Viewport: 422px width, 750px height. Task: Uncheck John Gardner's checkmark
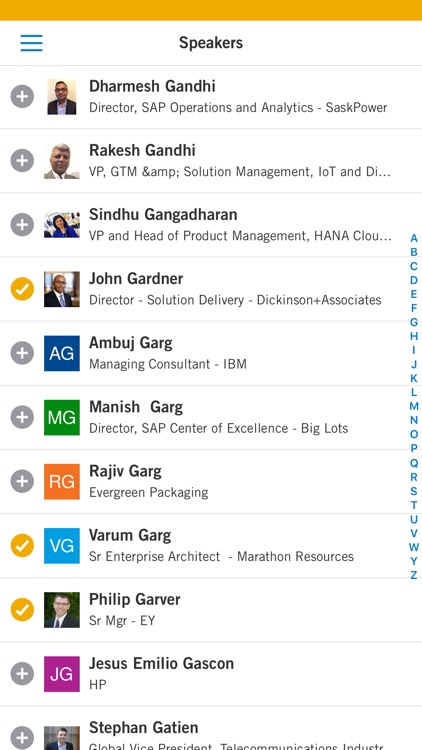[22, 289]
